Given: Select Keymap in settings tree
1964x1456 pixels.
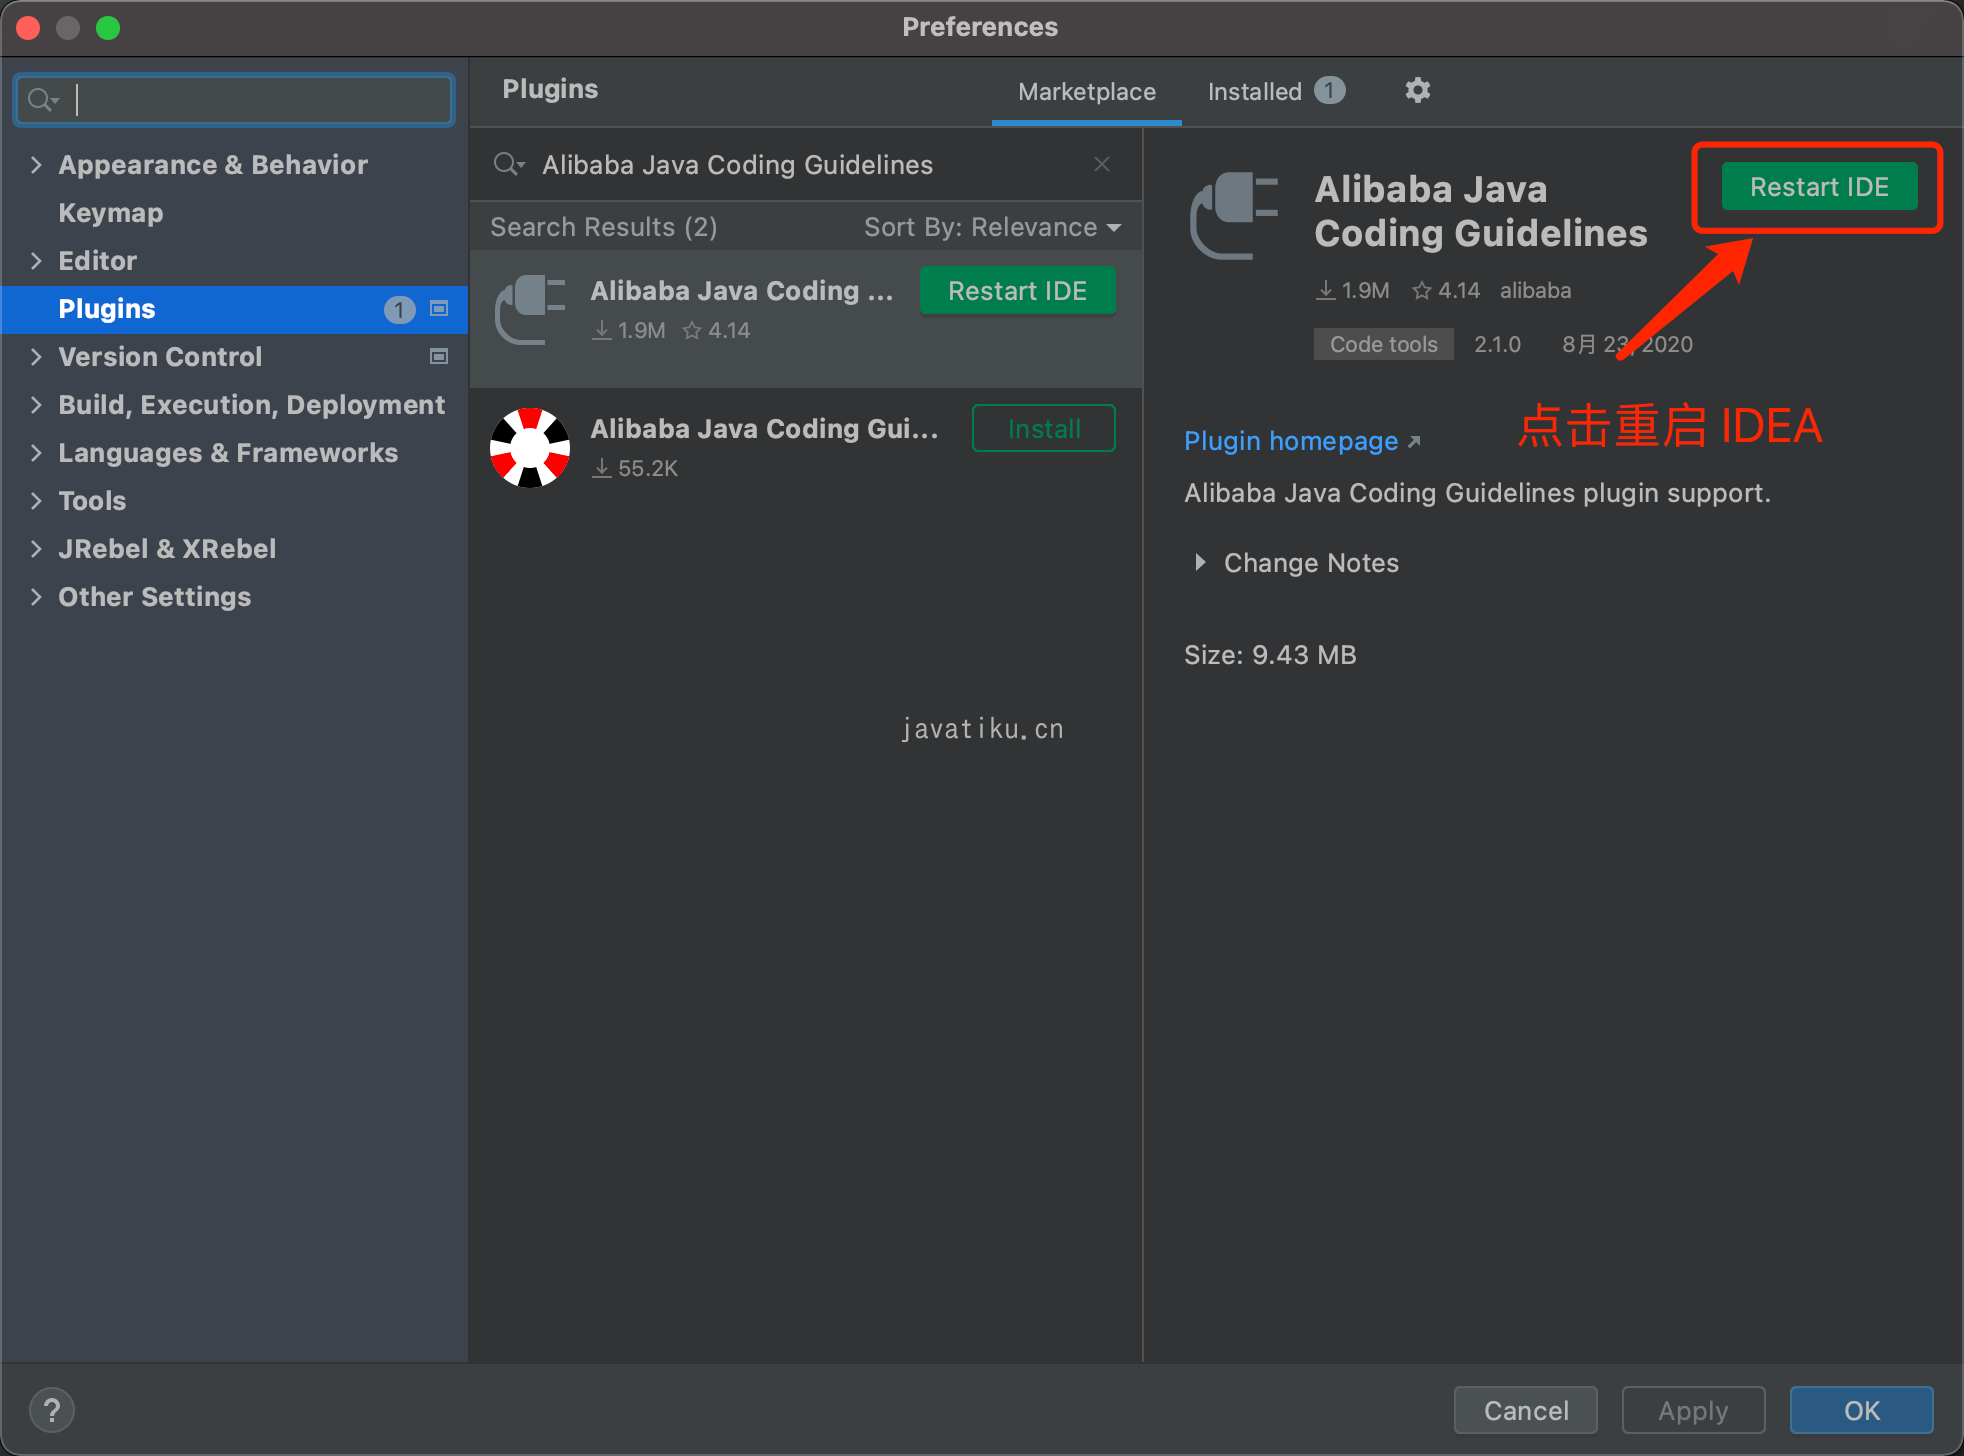Looking at the screenshot, I should (x=110, y=213).
